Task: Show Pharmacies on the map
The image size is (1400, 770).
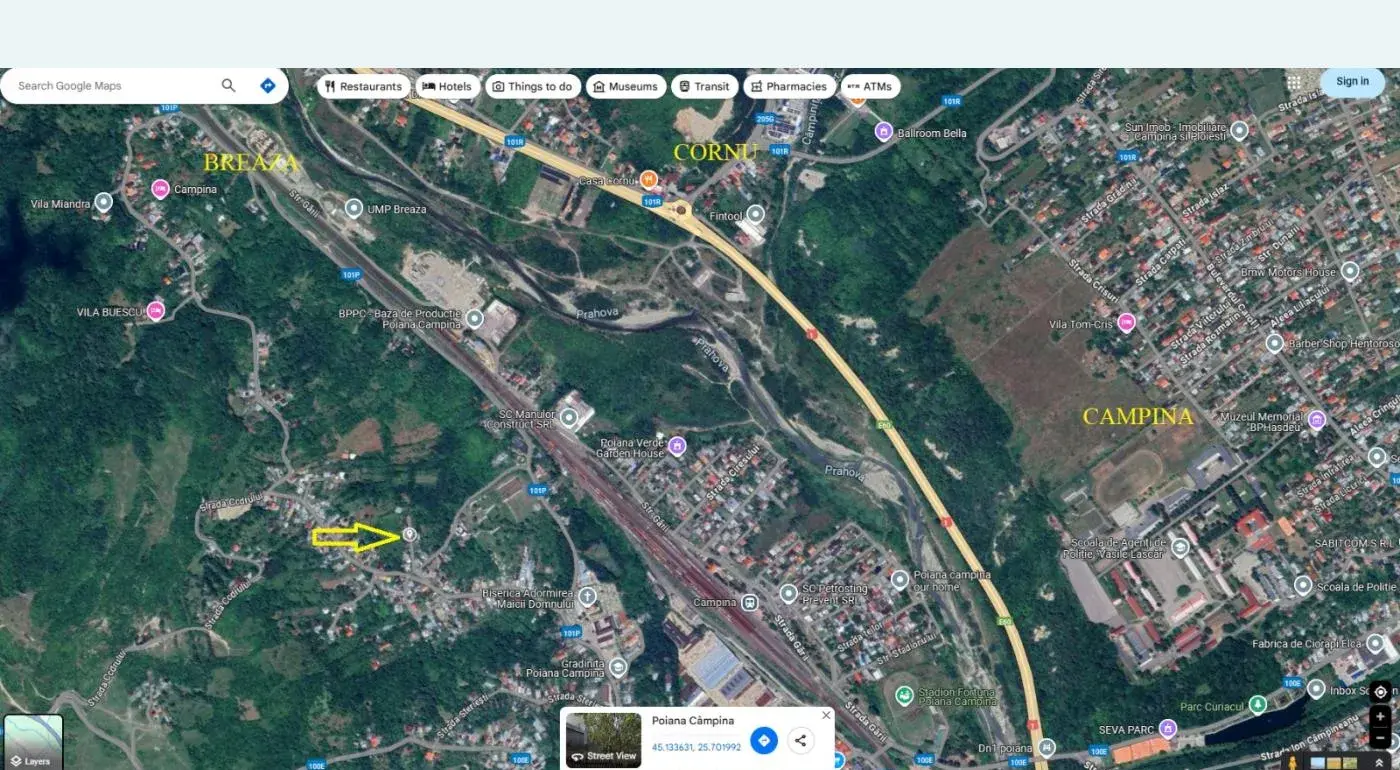Action: click(788, 87)
